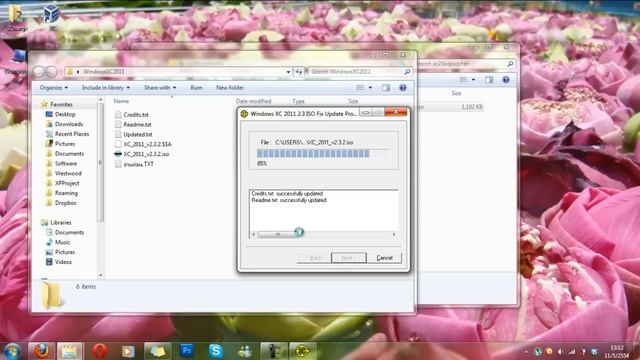Open the Westwood favorite folder
The width and height of the screenshot is (640, 360).
(63, 173)
